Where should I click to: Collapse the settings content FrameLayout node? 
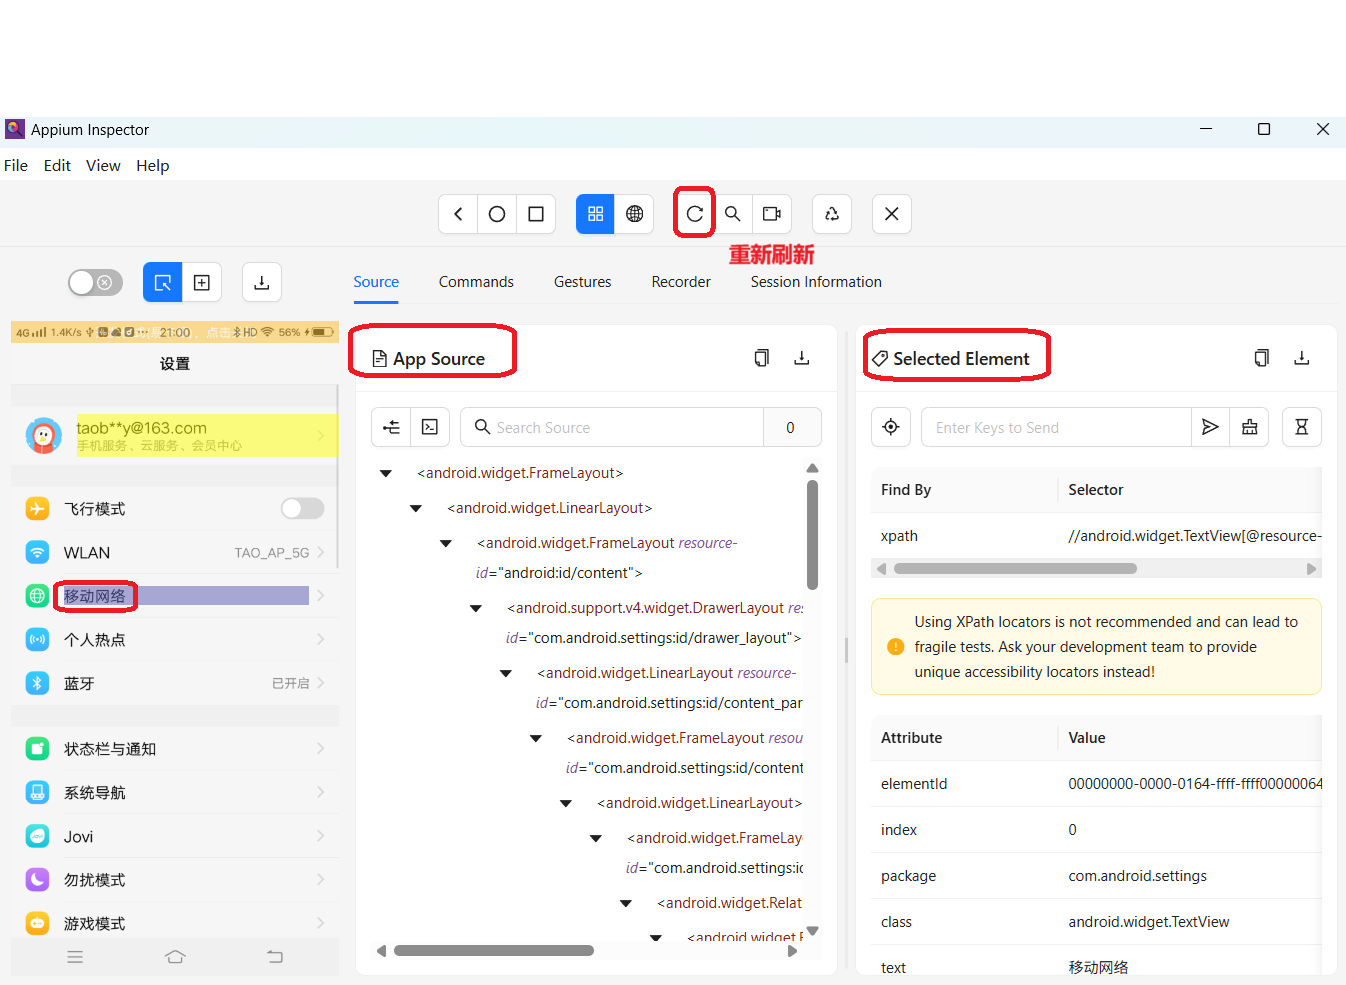[x=536, y=739]
